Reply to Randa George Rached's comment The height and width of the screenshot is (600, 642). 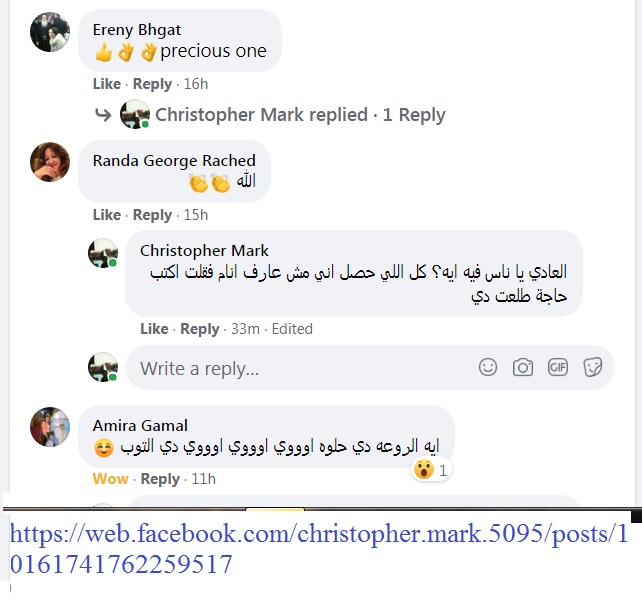(x=152, y=215)
